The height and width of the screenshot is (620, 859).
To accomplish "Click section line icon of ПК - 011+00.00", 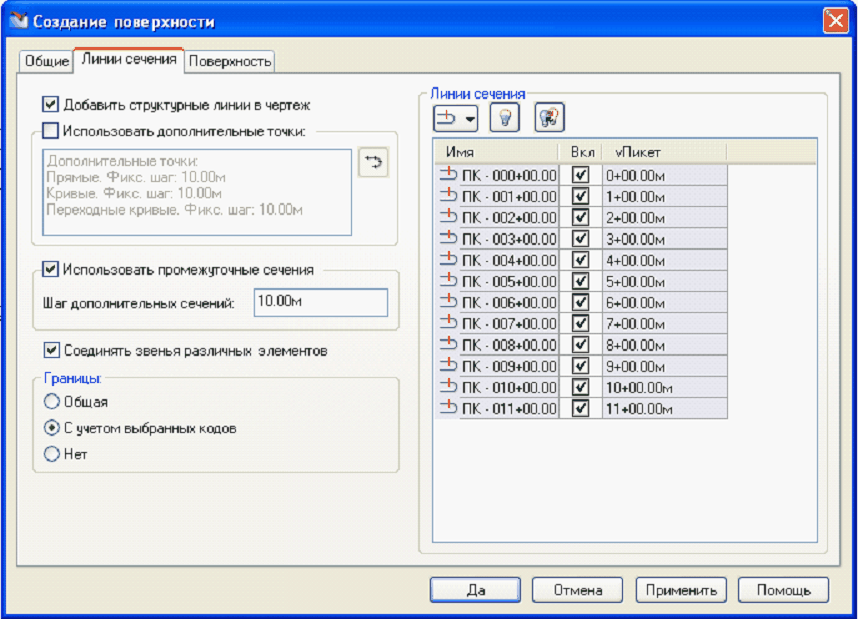I will 447,408.
